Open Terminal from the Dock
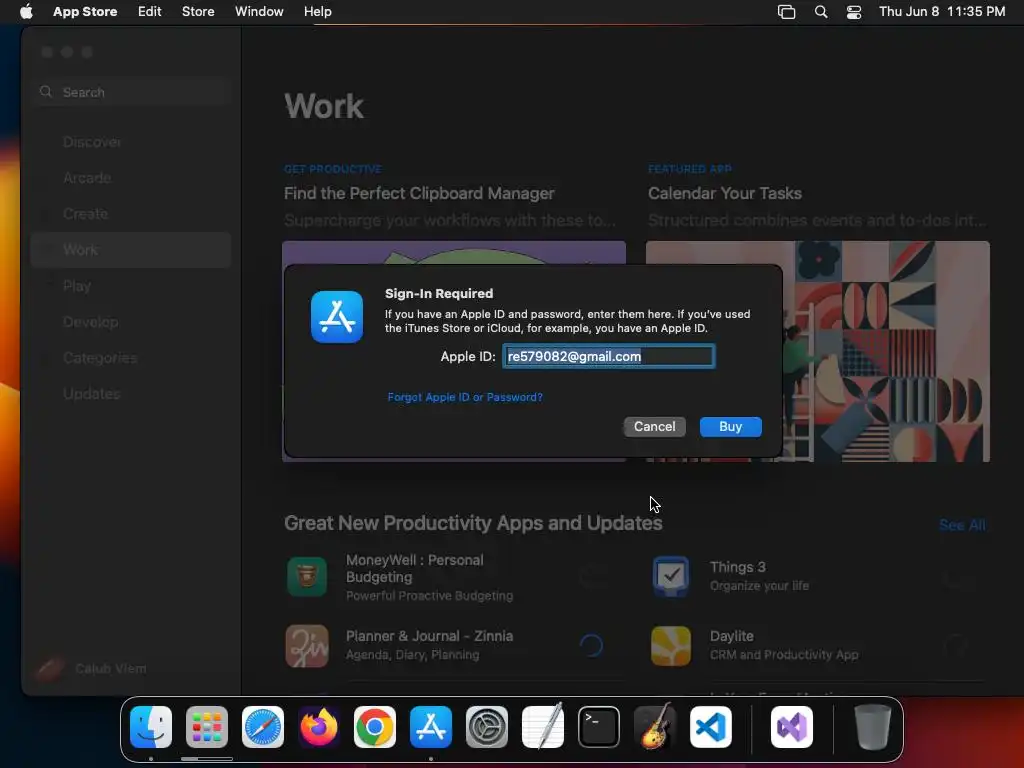This screenshot has width=1024, height=768. (599, 727)
